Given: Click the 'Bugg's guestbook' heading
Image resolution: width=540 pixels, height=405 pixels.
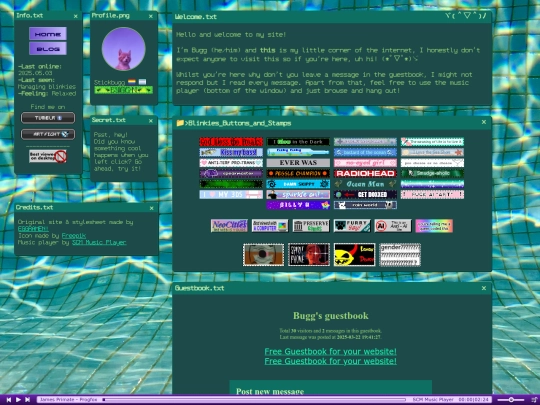Looking at the screenshot, I should pyautogui.click(x=331, y=315).
